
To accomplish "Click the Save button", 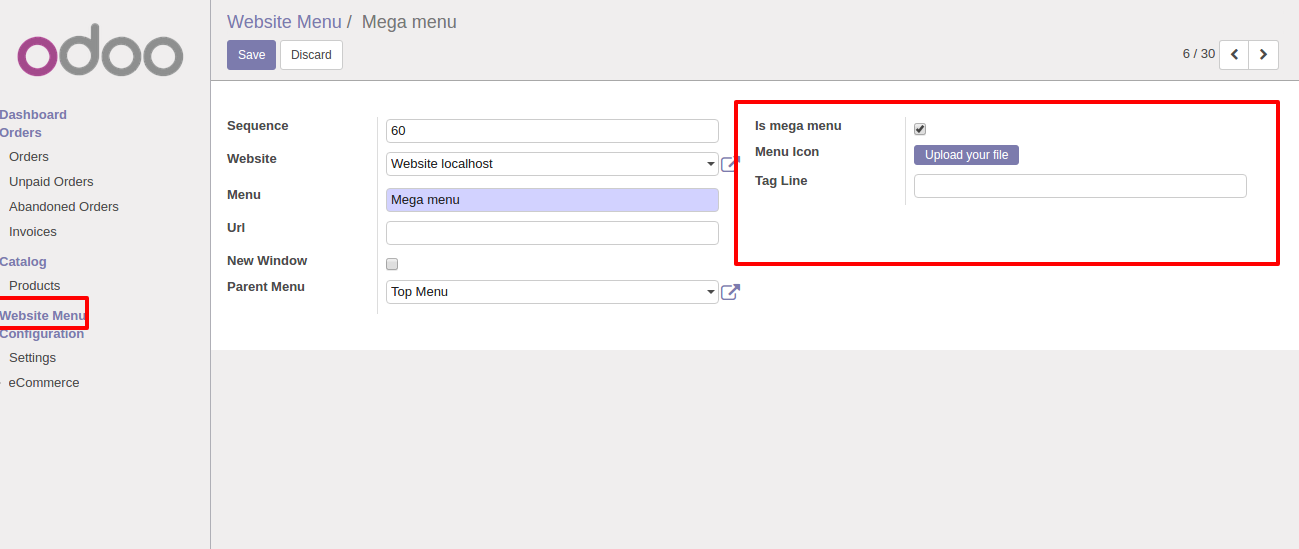I will click(x=251, y=55).
